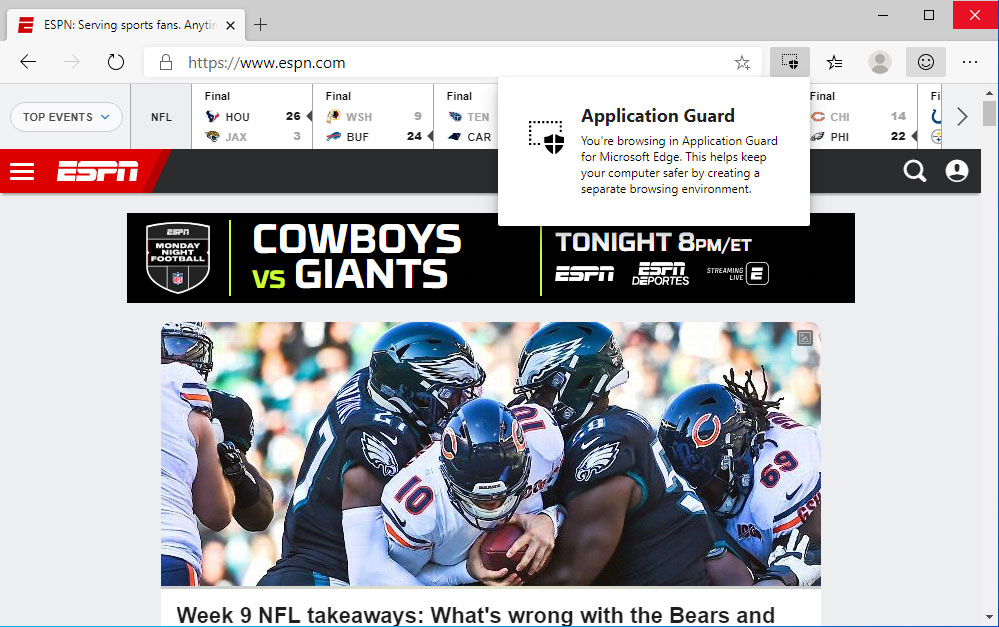Click the Philadelphia Eagles team logo in scoreboard

[817, 136]
